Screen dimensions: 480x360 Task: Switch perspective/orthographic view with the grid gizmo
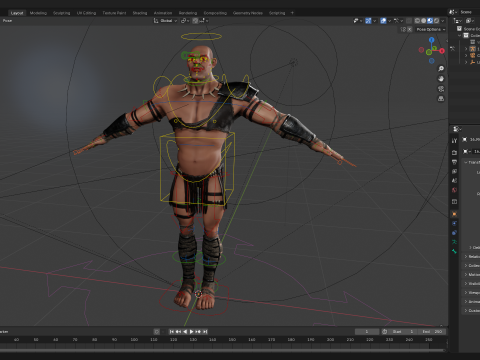pos(441,99)
